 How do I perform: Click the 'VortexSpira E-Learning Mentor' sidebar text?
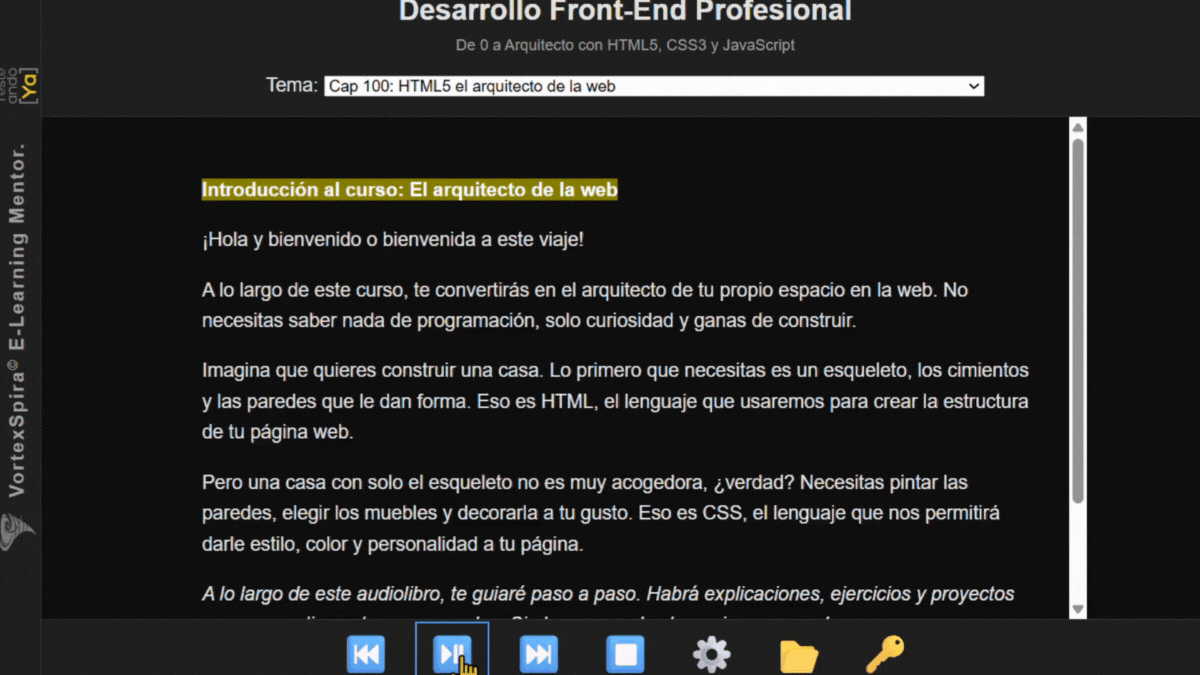click(x=18, y=320)
